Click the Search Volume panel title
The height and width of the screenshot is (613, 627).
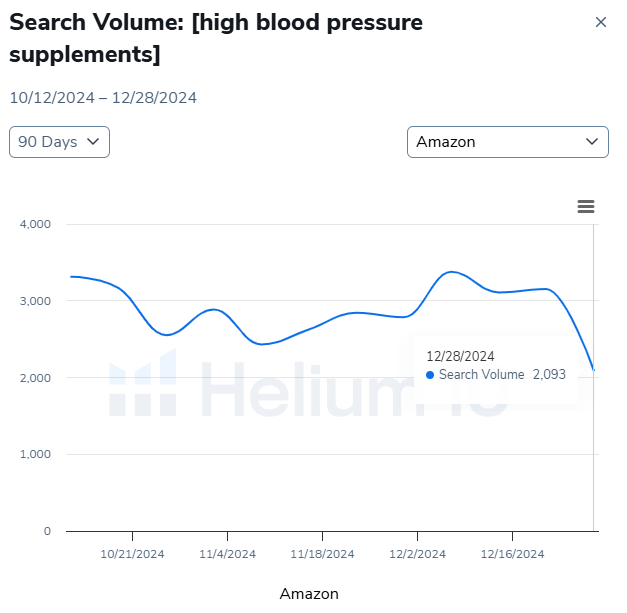(216, 38)
